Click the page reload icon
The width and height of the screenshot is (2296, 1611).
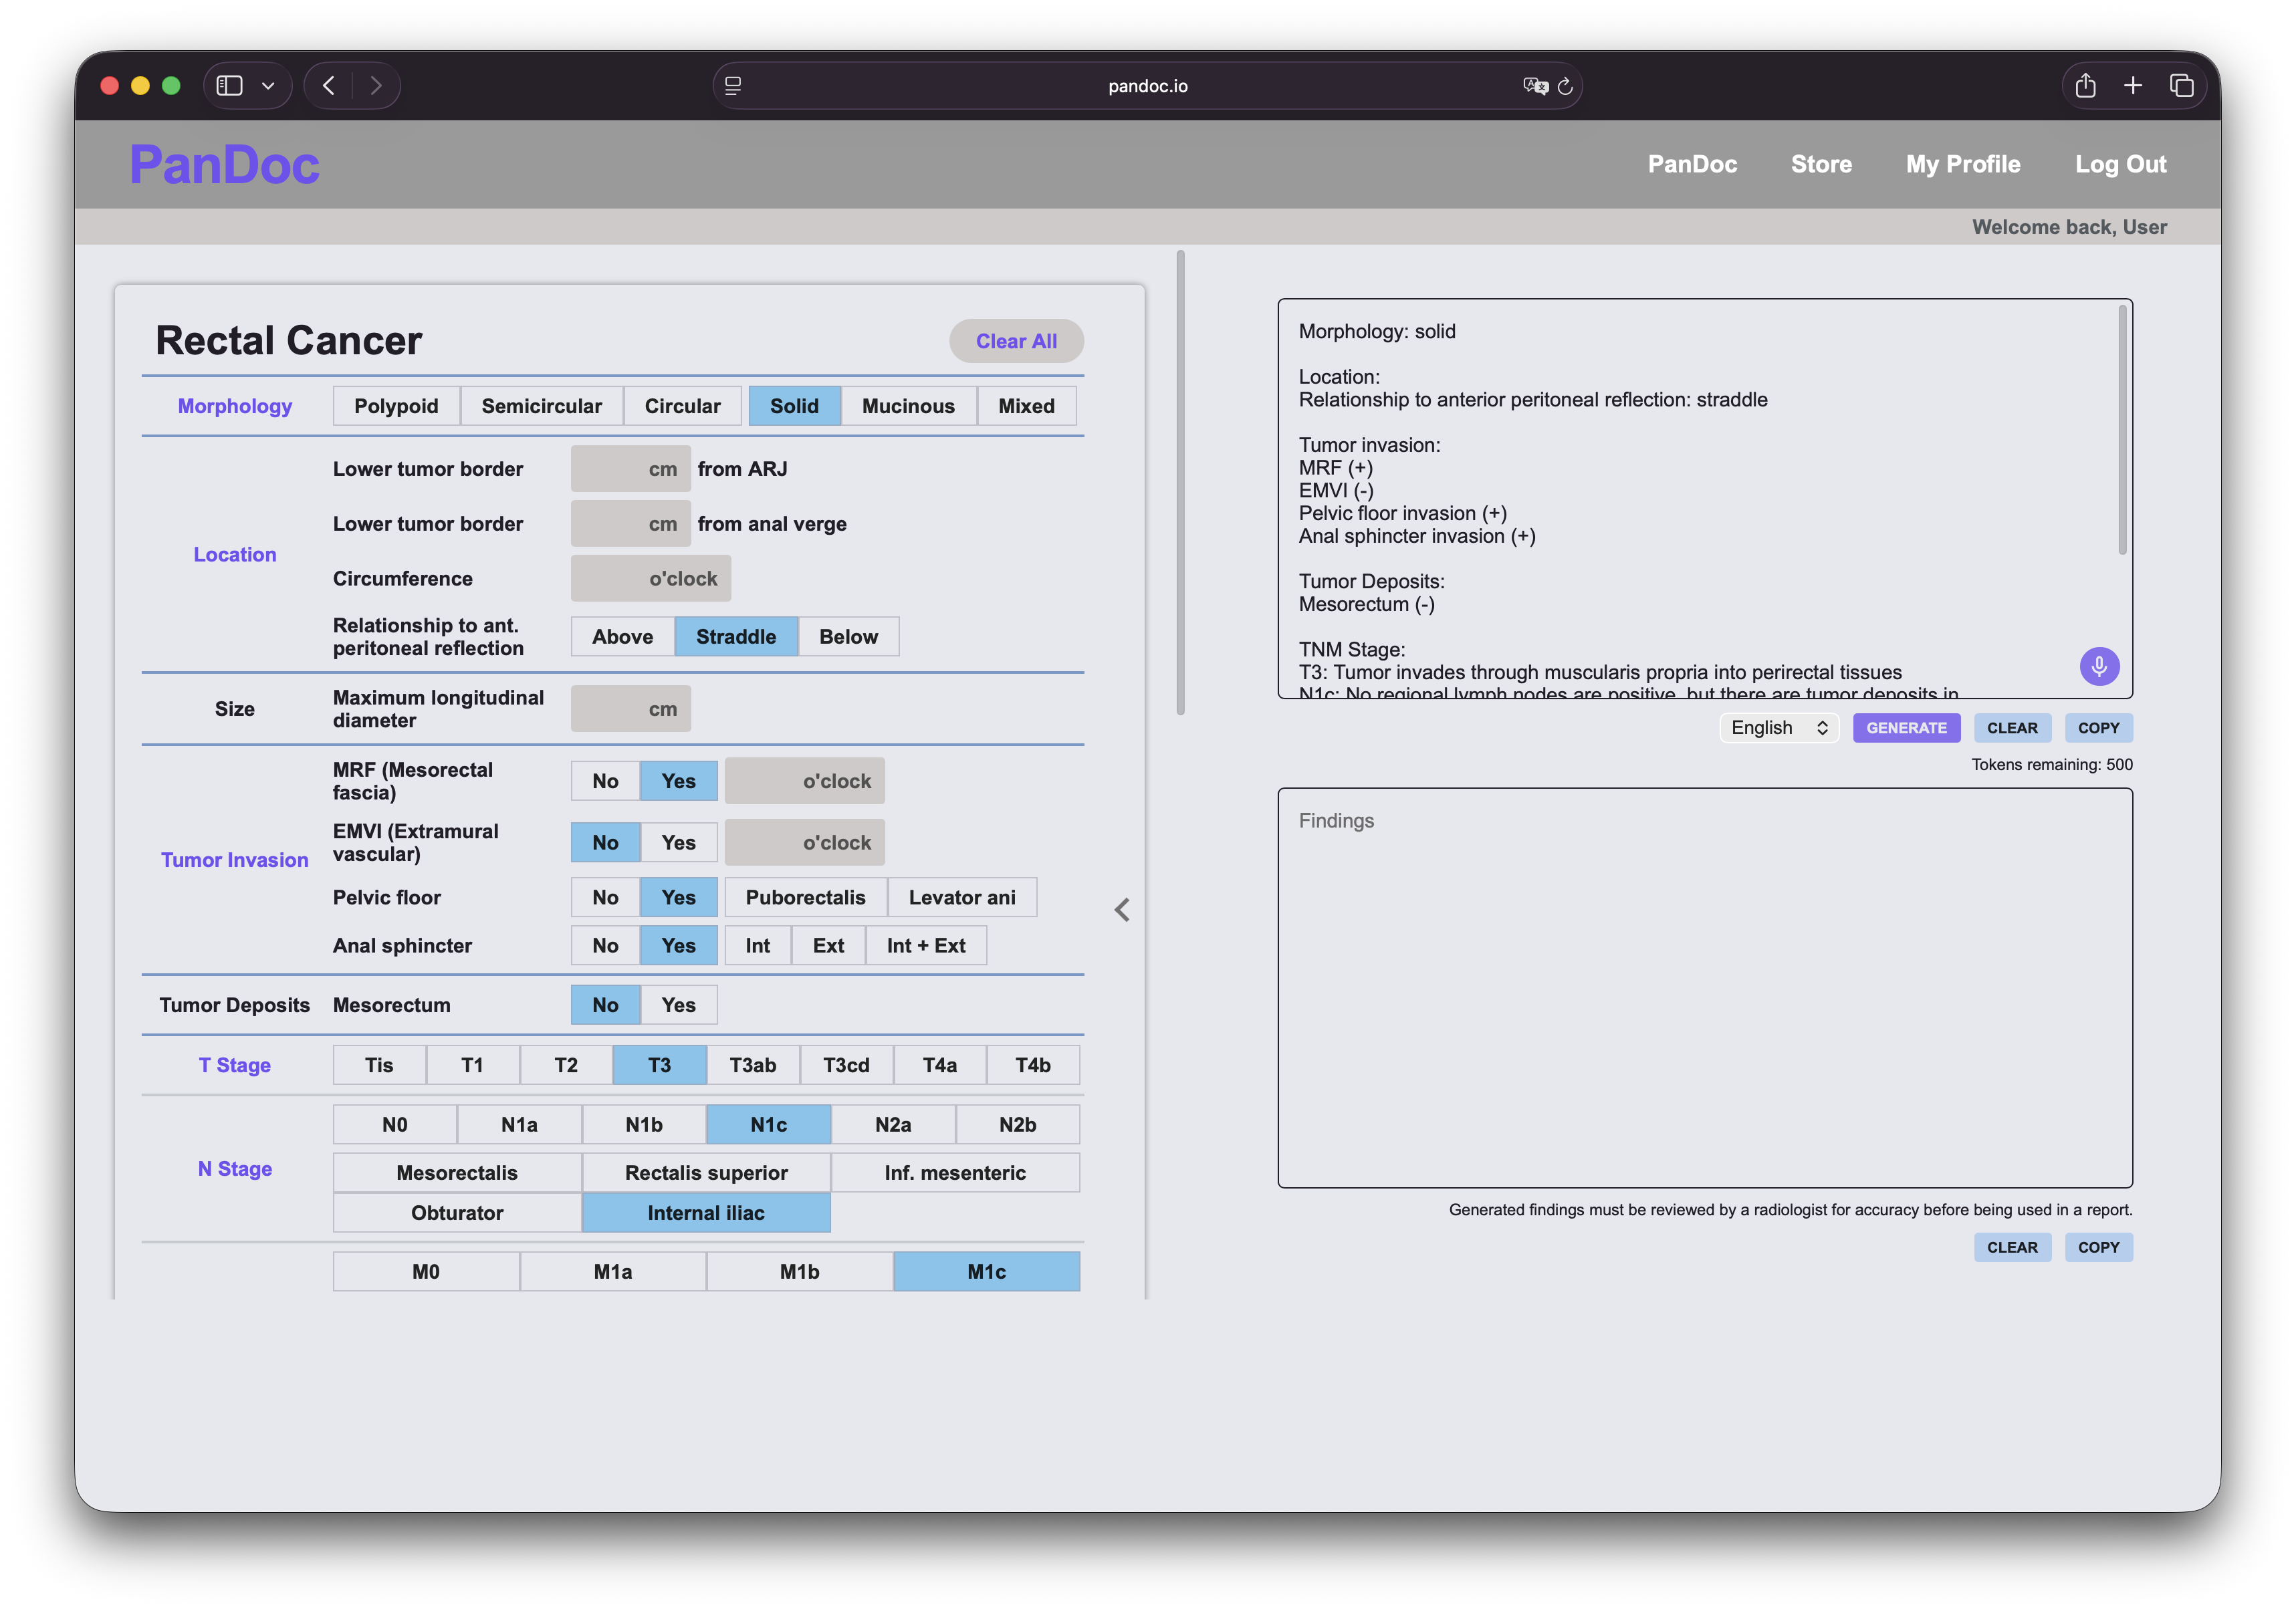1565,87
